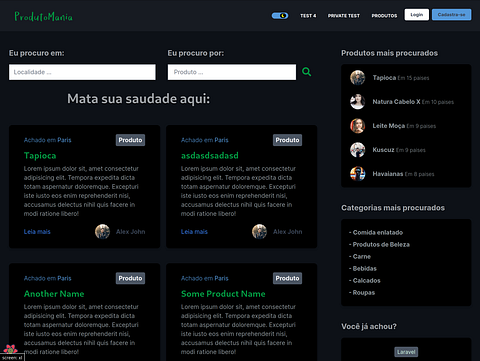Open the TEST 4 menu item

(308, 16)
